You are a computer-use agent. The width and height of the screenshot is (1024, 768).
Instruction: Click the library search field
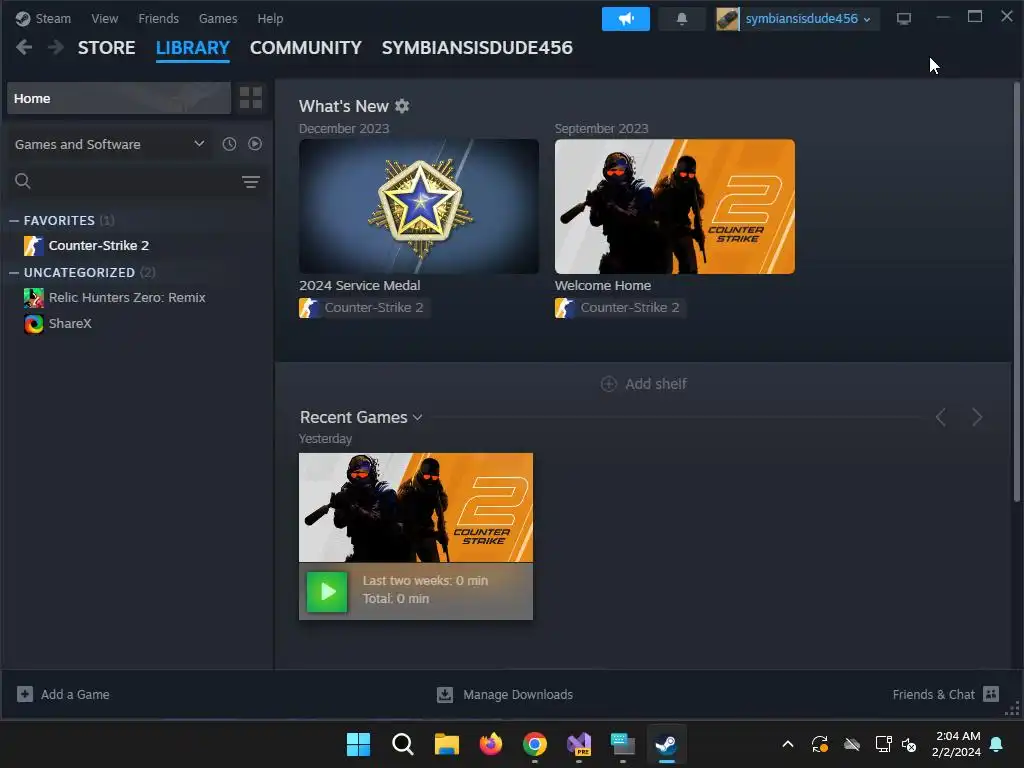[124, 181]
